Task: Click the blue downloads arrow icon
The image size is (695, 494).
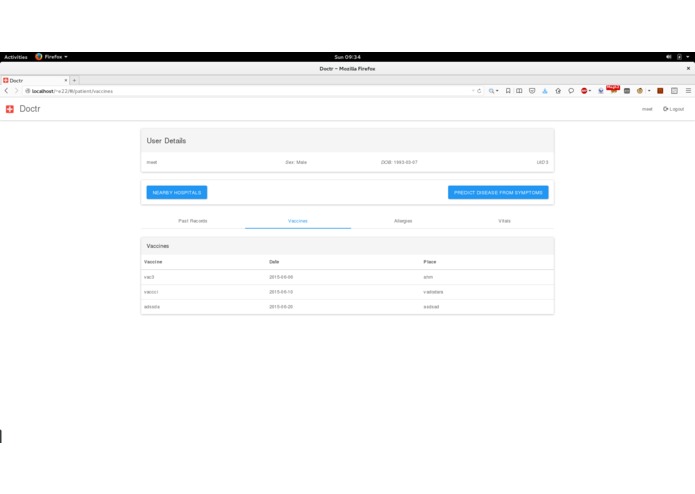Action: (x=545, y=91)
